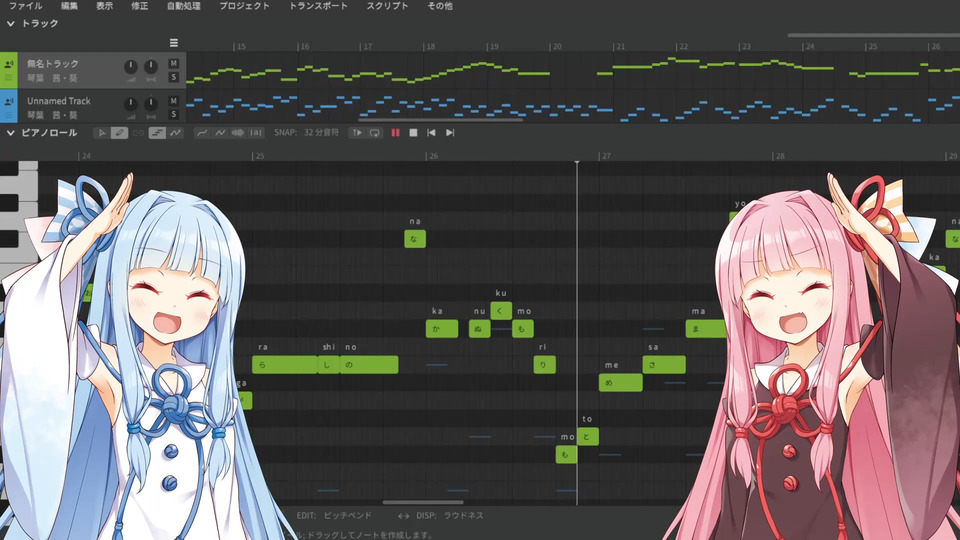Pause playback with the red pause button

(396, 133)
